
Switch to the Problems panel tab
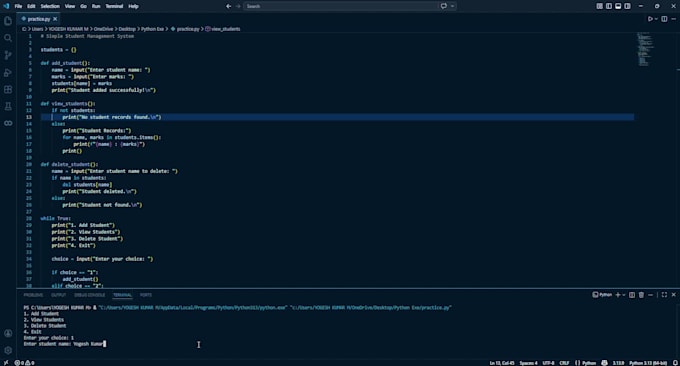33,295
